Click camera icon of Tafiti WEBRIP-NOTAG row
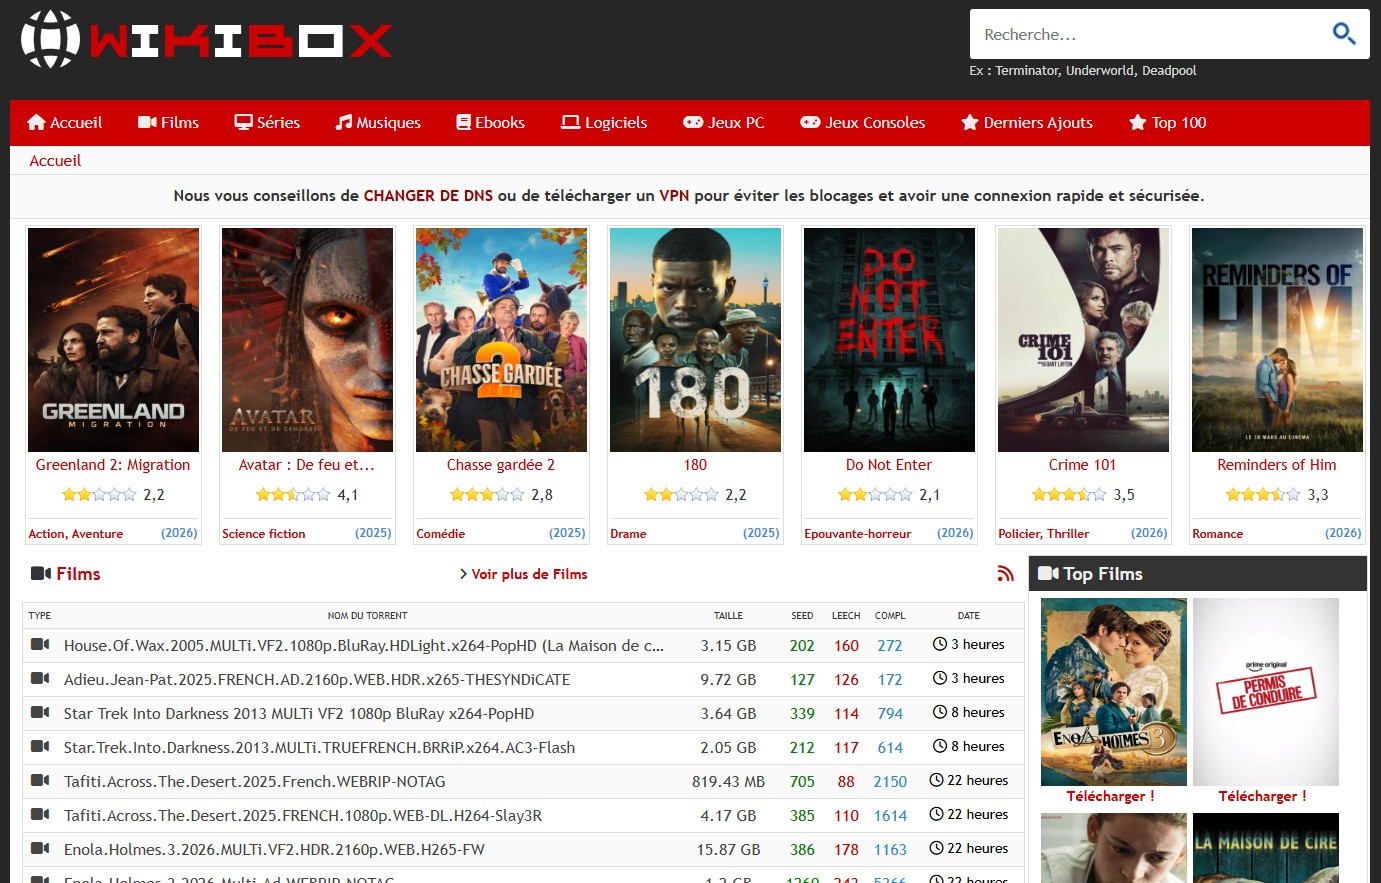Image resolution: width=1381 pixels, height=883 pixels. (40, 781)
